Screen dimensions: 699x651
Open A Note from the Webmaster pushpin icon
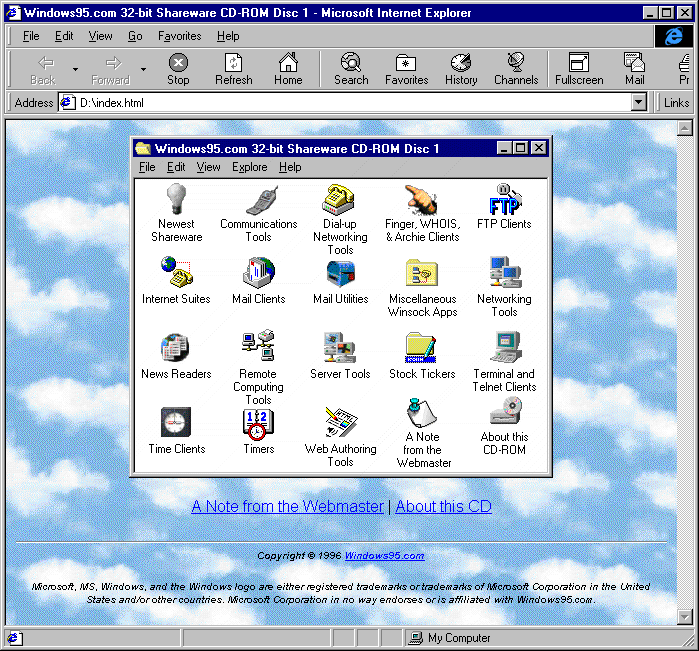[x=421, y=412]
